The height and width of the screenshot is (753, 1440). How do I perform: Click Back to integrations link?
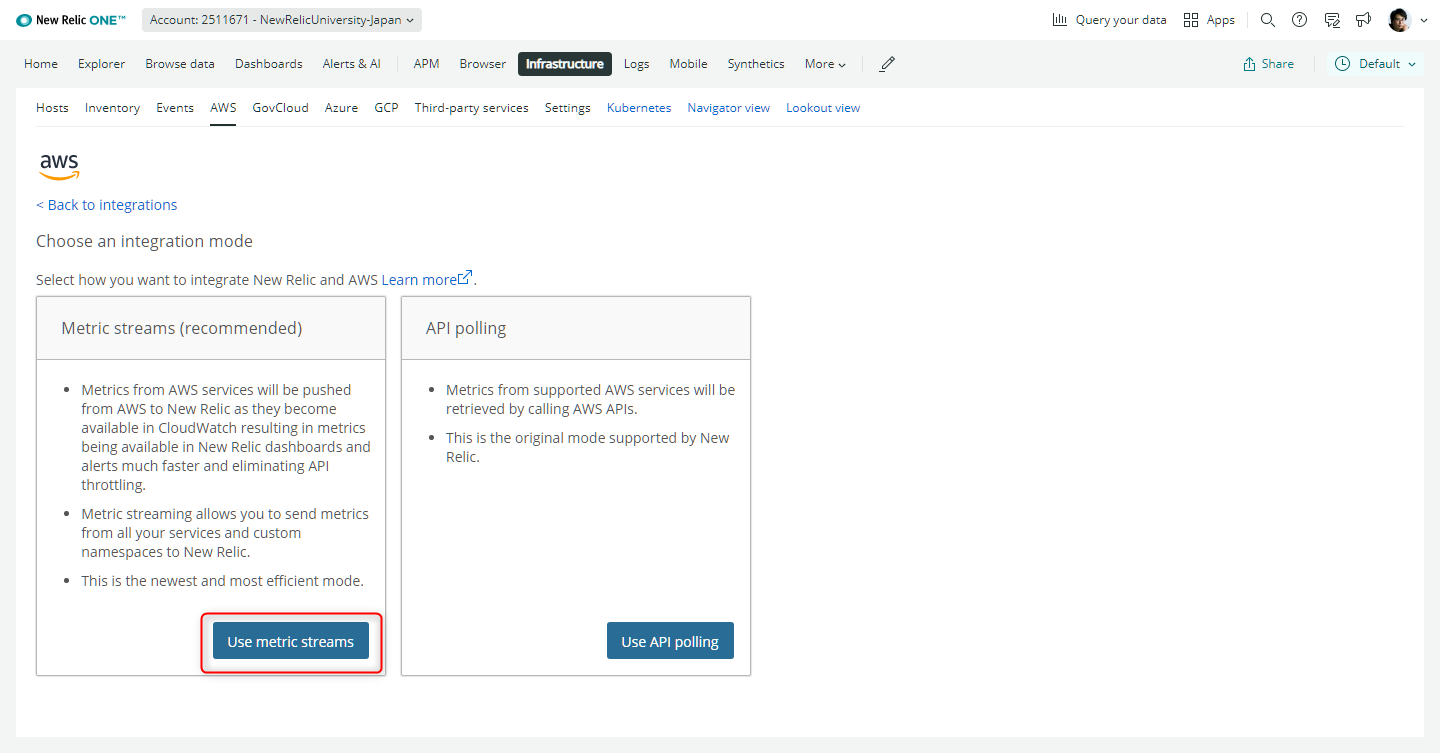pos(107,205)
